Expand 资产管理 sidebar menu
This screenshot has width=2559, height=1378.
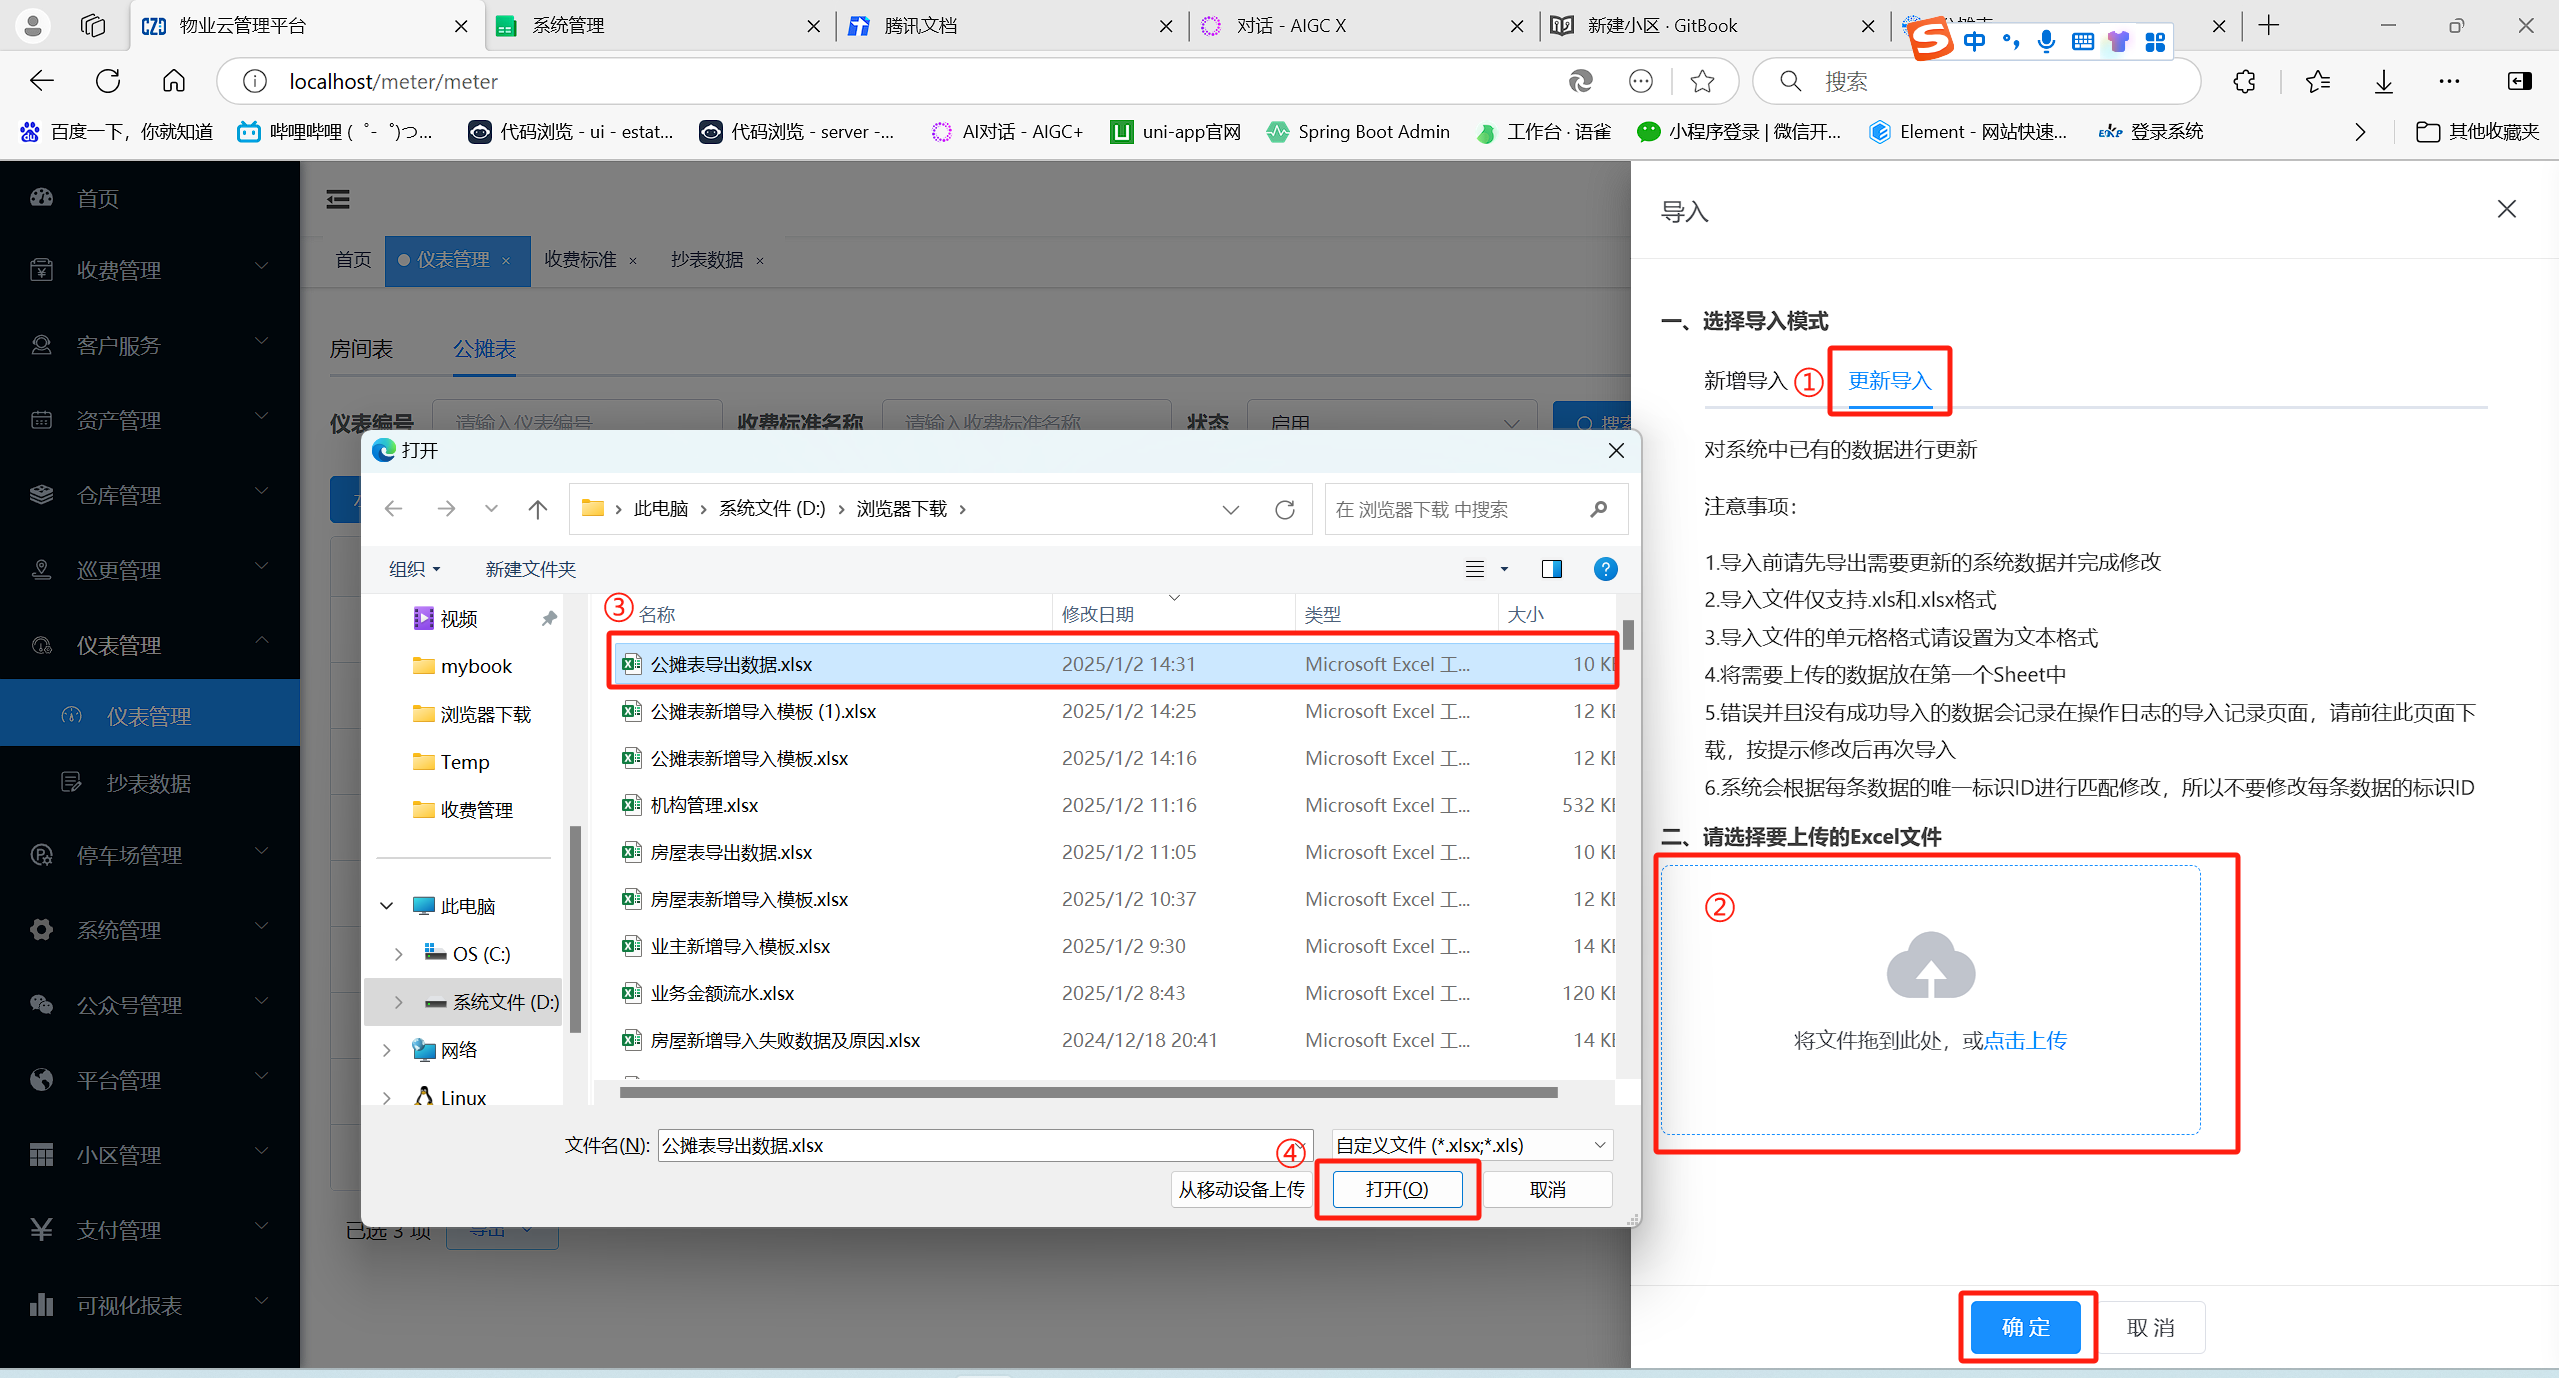point(150,420)
